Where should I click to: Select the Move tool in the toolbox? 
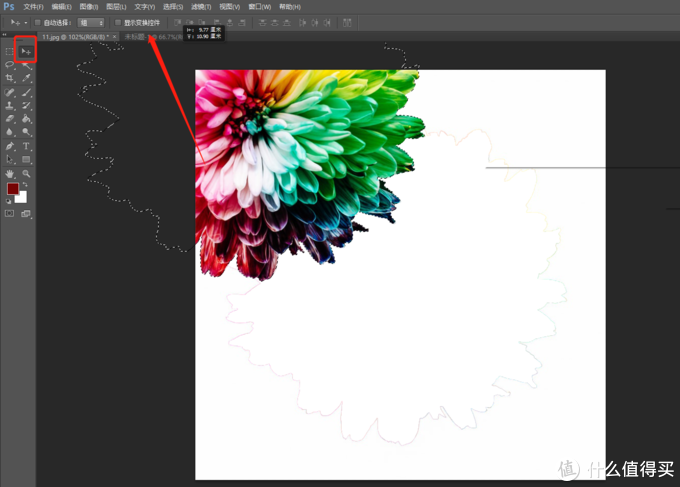pyautogui.click(x=26, y=52)
